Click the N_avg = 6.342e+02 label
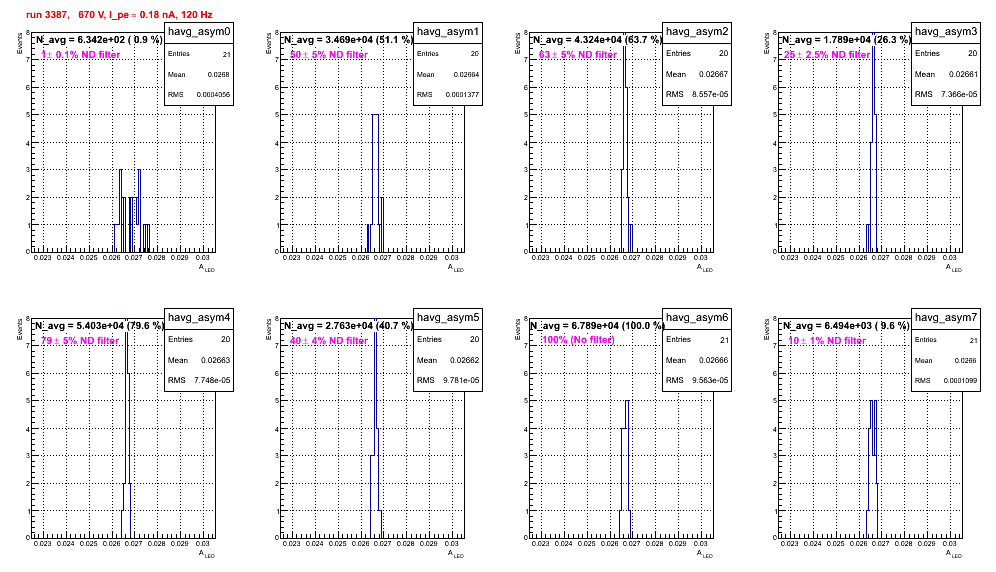Viewport: 996px width, 572px height. pos(98,39)
